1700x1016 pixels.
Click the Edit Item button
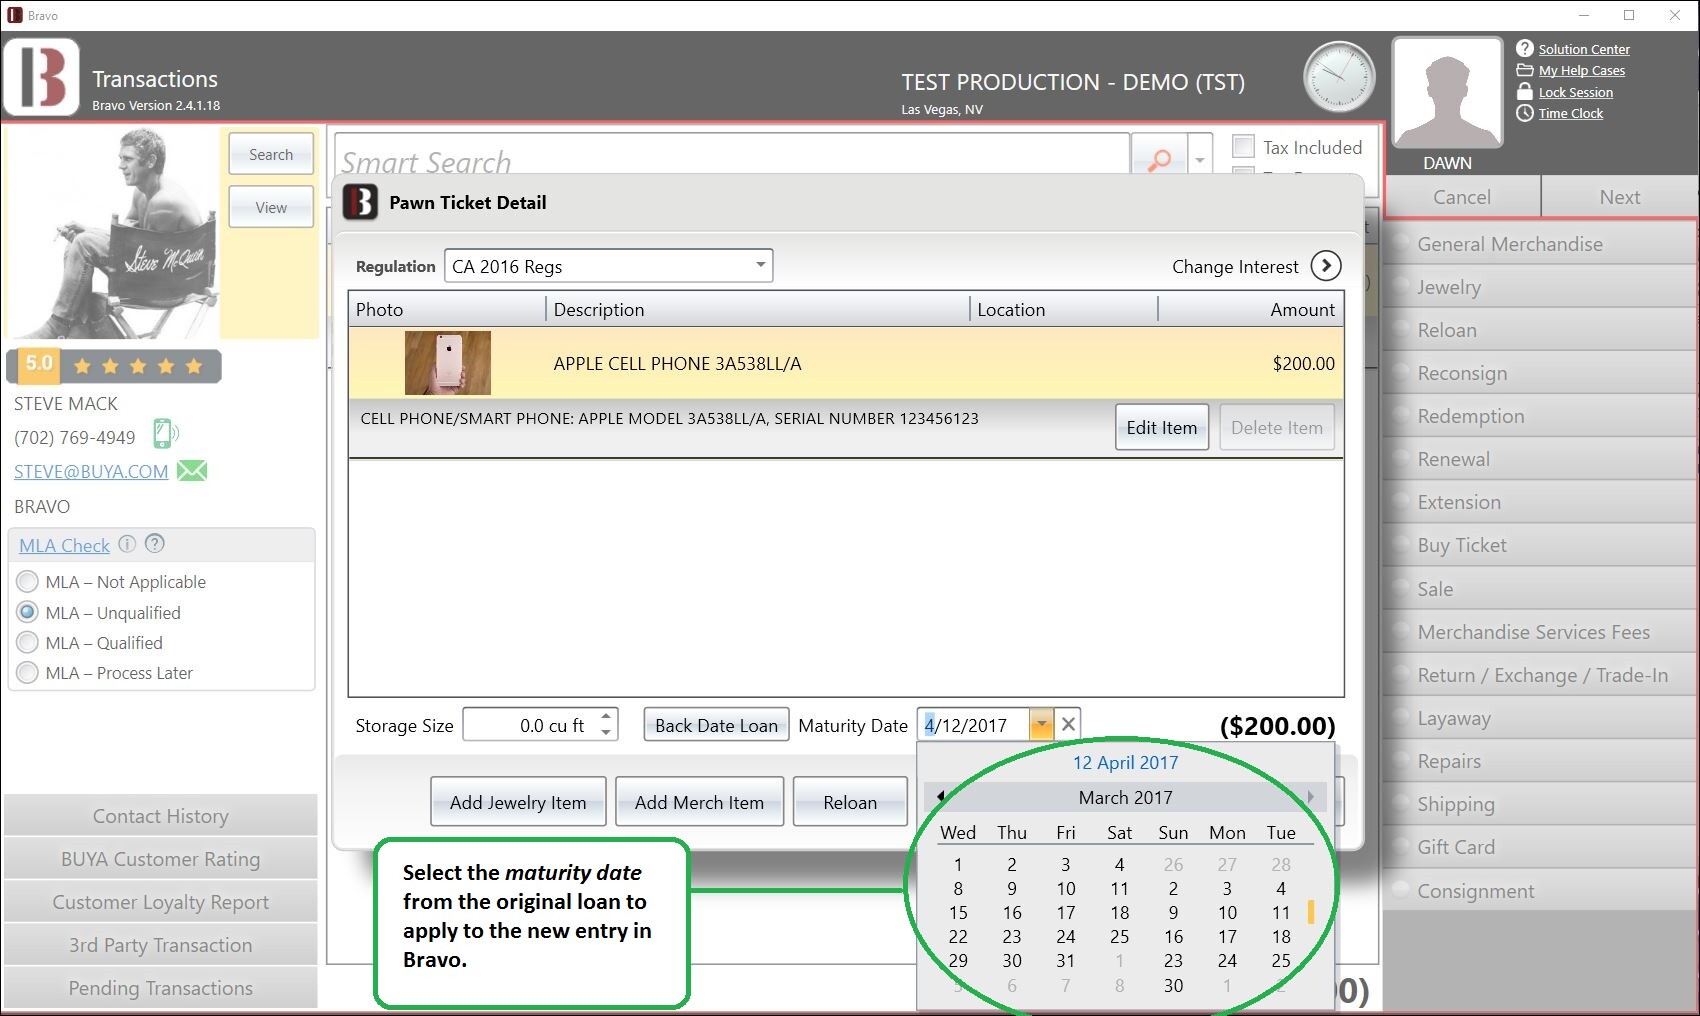(x=1162, y=427)
